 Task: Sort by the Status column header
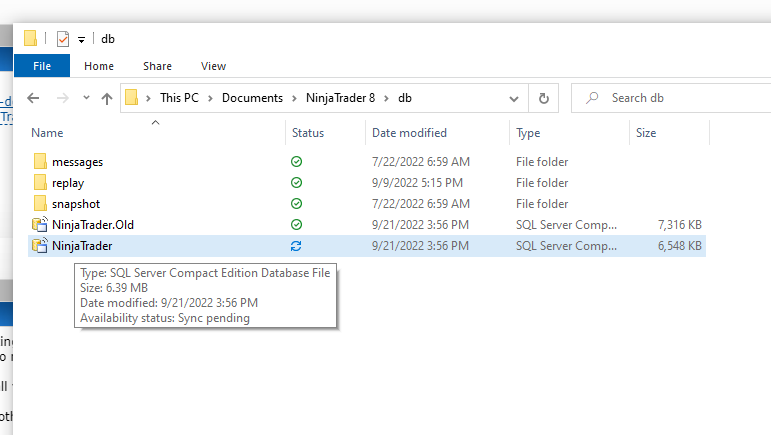click(x=308, y=133)
